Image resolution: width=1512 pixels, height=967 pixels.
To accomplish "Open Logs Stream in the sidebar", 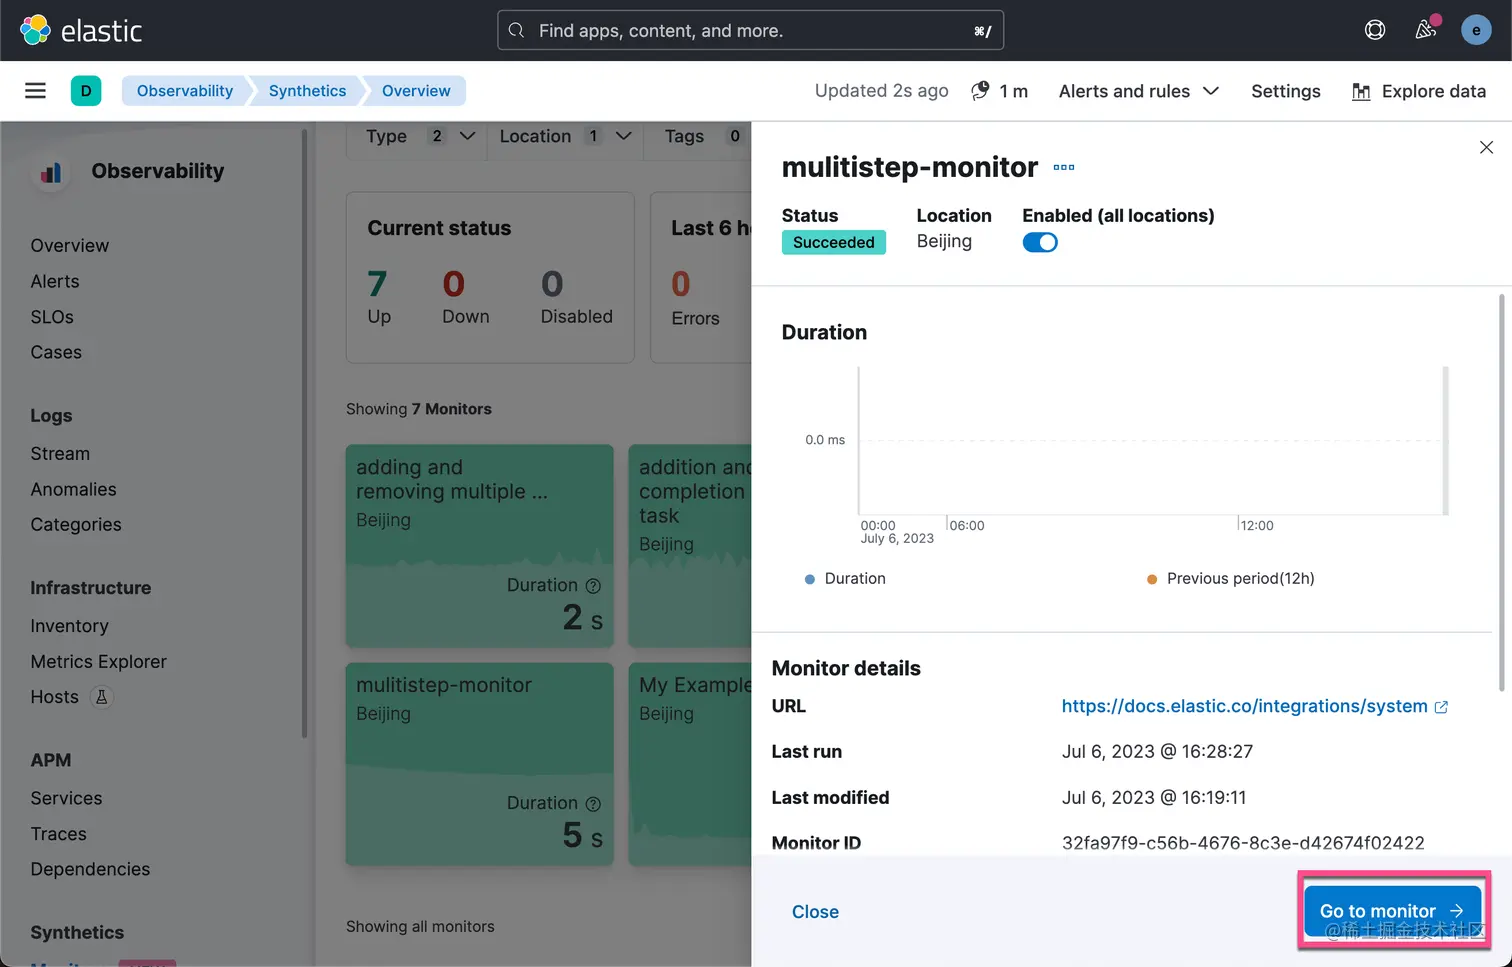I will point(60,454).
